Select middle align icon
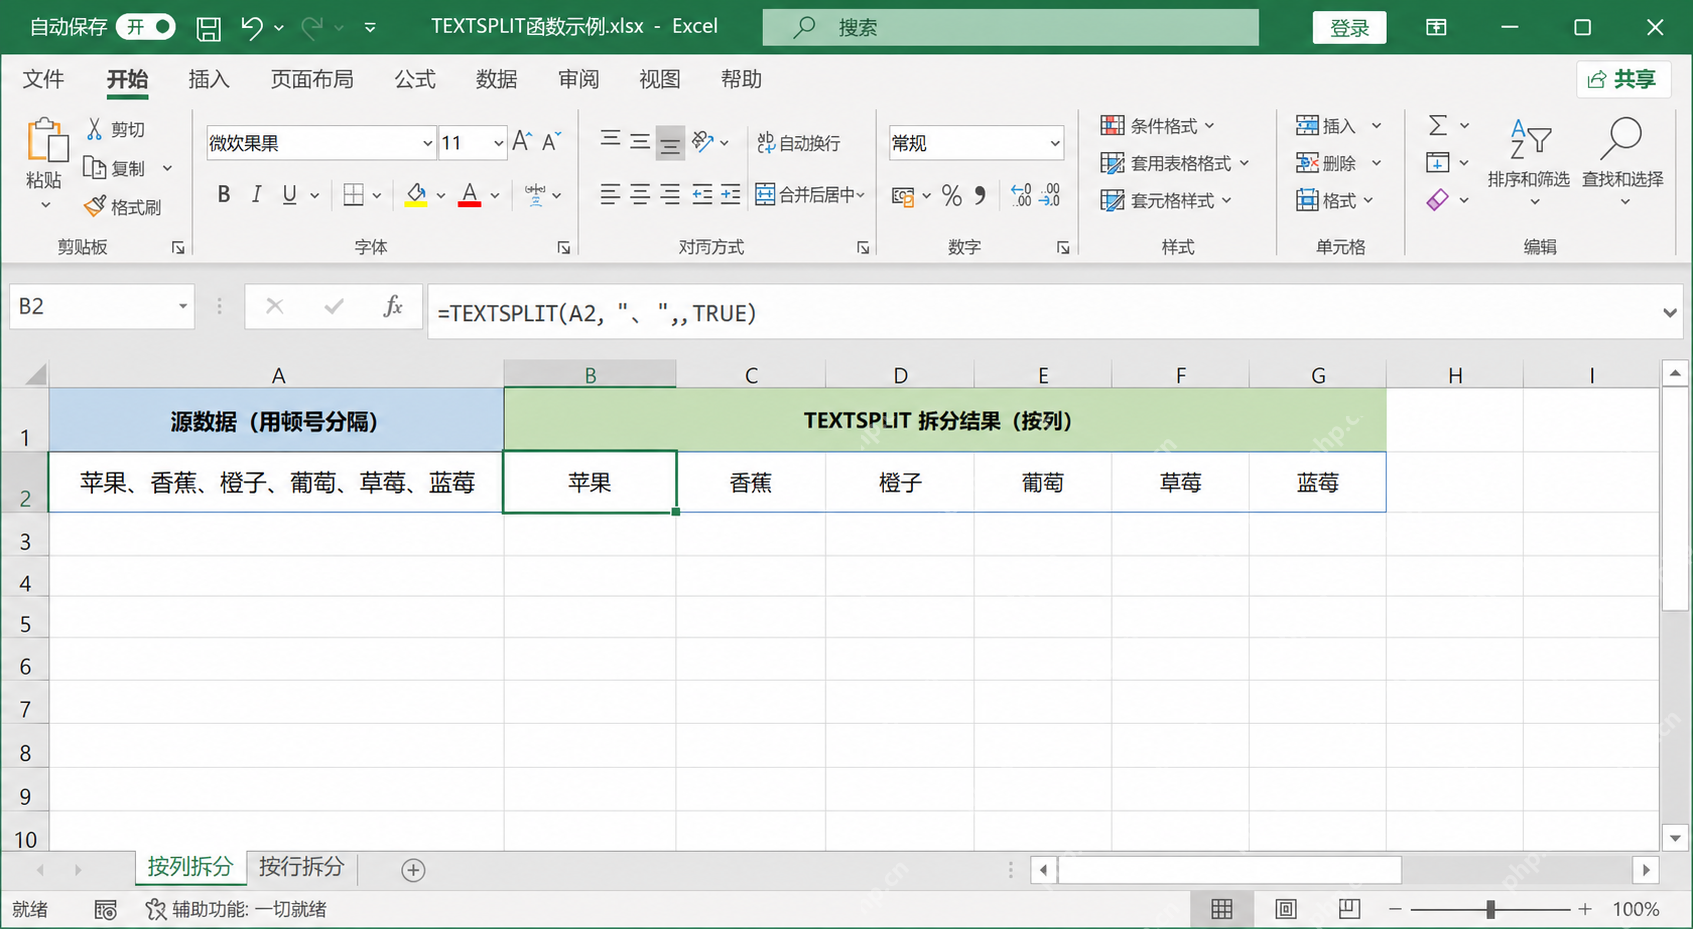 click(640, 142)
